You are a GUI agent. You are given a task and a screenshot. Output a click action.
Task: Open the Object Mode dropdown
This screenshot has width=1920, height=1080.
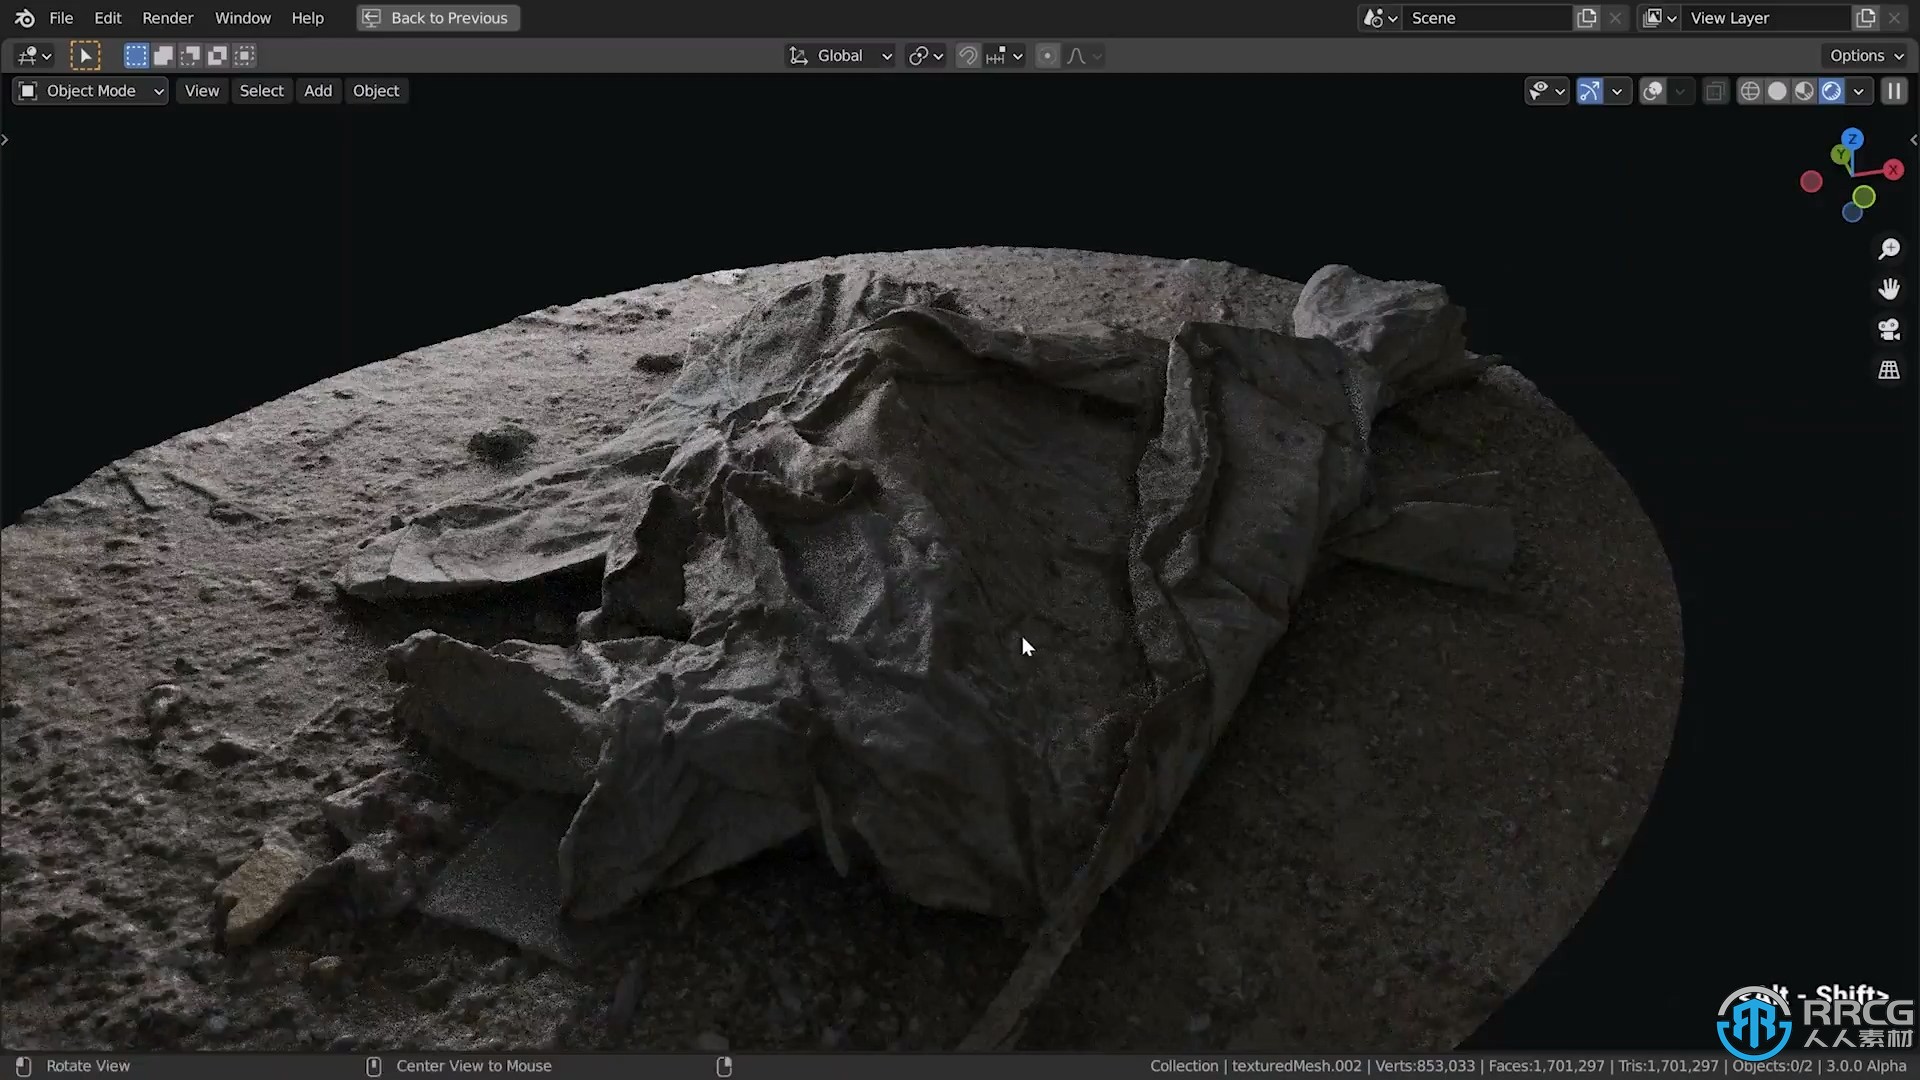[90, 90]
